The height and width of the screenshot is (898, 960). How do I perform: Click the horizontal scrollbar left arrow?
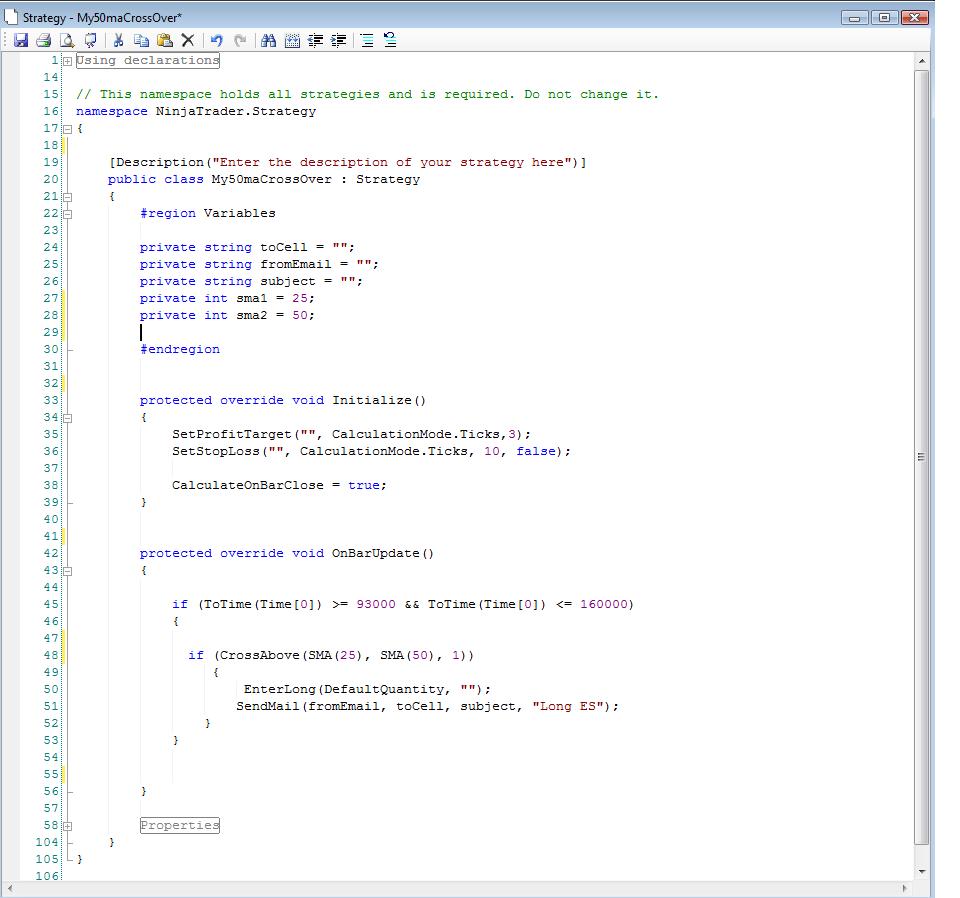[10, 888]
